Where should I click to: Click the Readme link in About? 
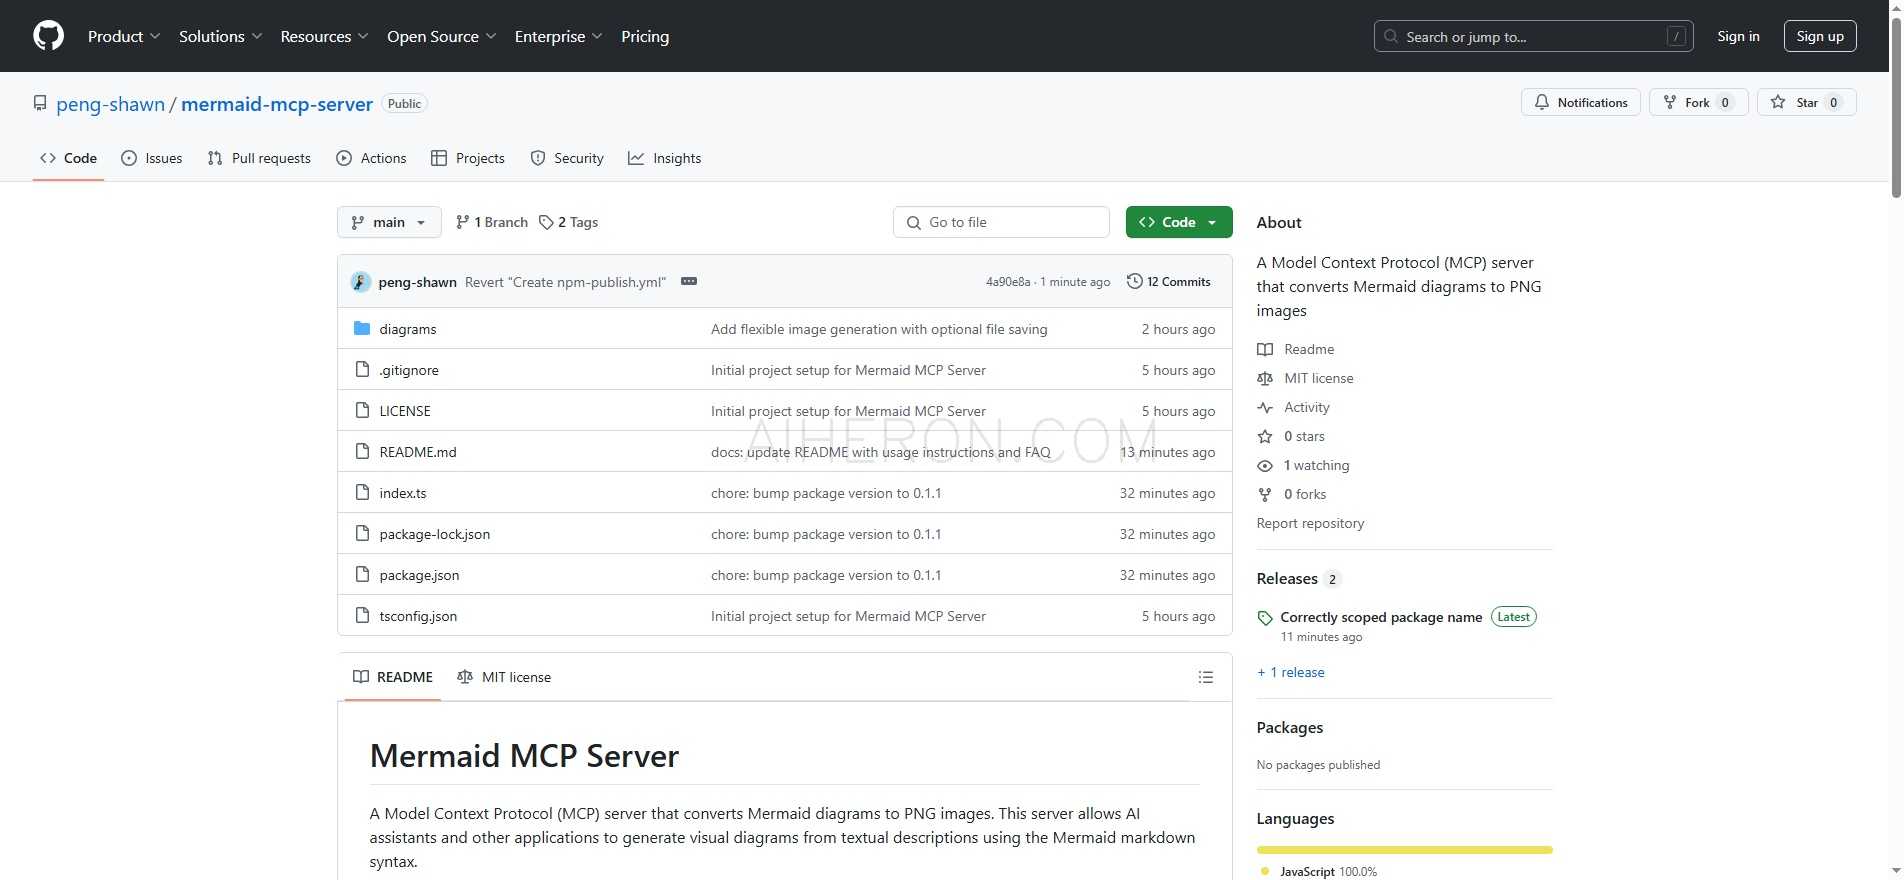[x=1296, y=349]
